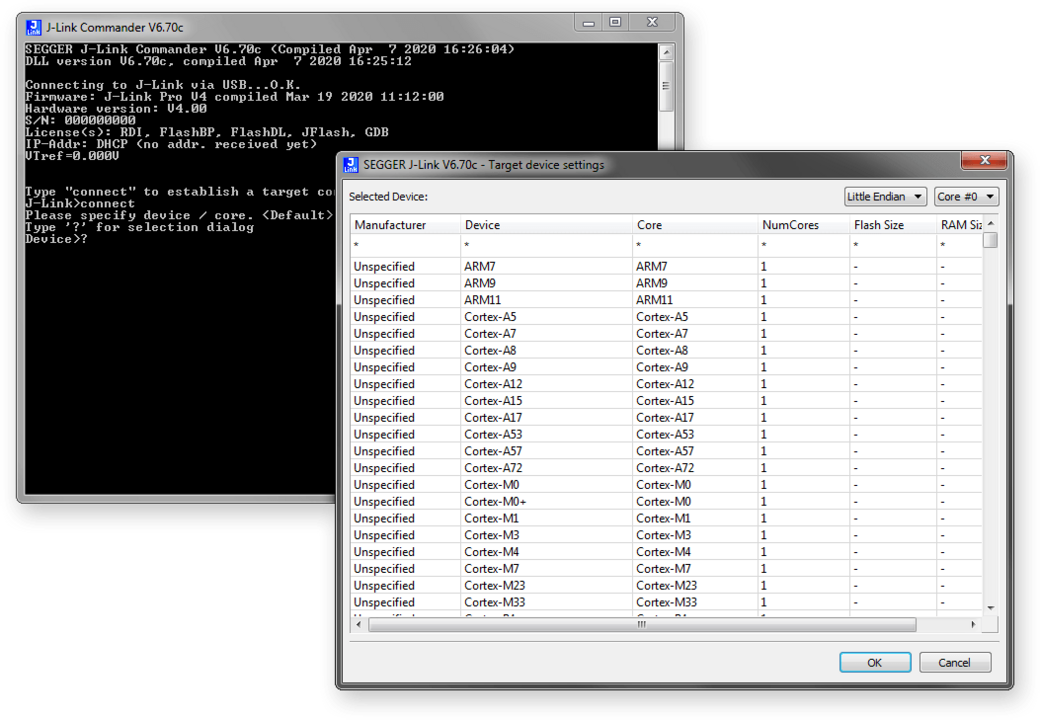The width and height of the screenshot is (1040, 720).
Task: Select the Cortex-A7 device row
Action: 666,333
